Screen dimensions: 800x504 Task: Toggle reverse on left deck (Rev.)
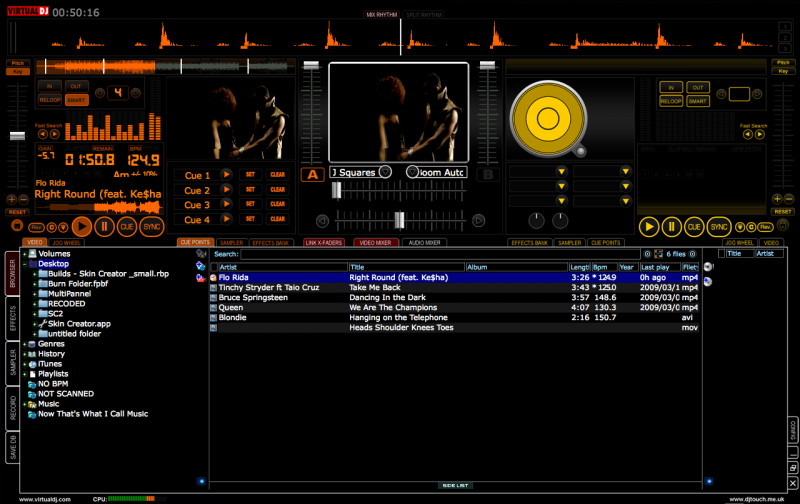pyautogui.click(x=36, y=227)
